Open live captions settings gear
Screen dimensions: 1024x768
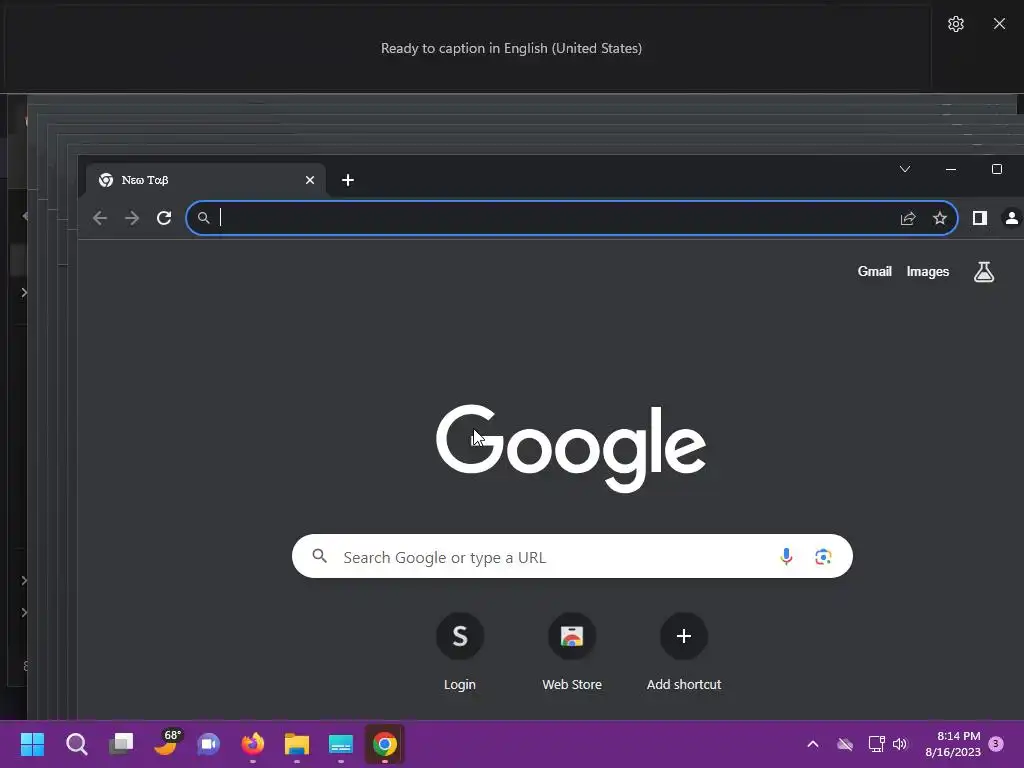[x=955, y=24]
